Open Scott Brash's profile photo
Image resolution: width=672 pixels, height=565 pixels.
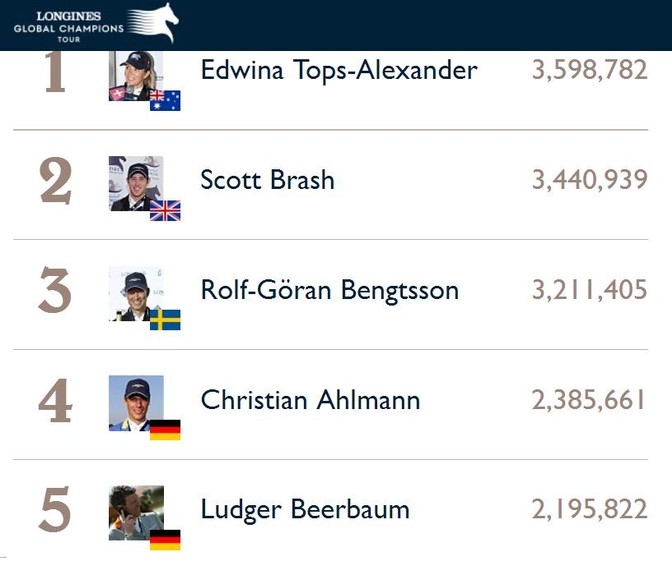click(136, 183)
